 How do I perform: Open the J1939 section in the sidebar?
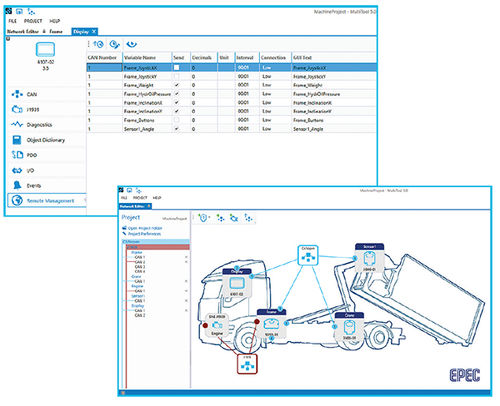tap(46, 109)
